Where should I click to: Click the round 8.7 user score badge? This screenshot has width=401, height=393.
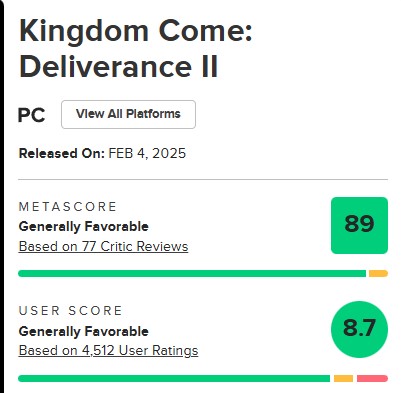(x=359, y=329)
